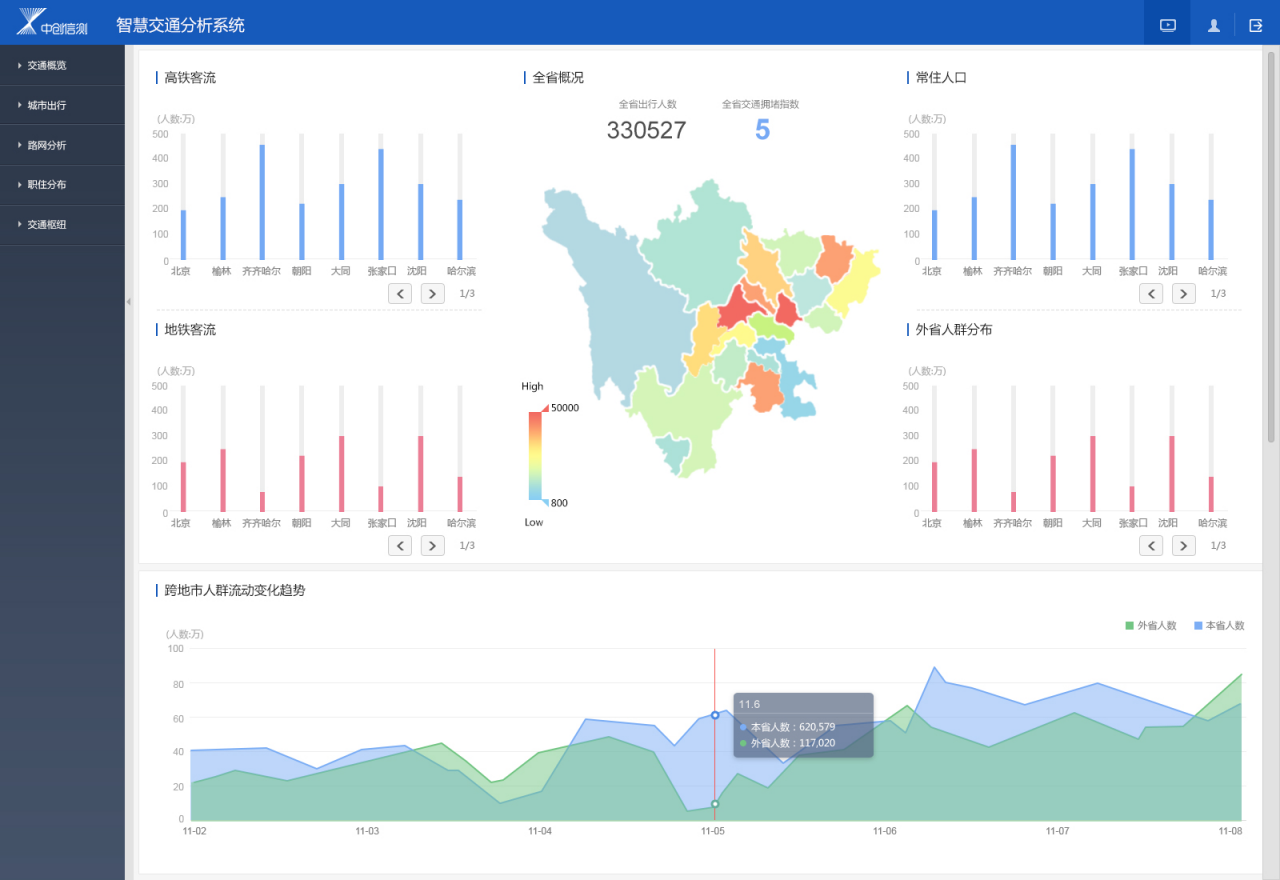Open 交通枢纽 menu item
The height and width of the screenshot is (880, 1280).
62,225
